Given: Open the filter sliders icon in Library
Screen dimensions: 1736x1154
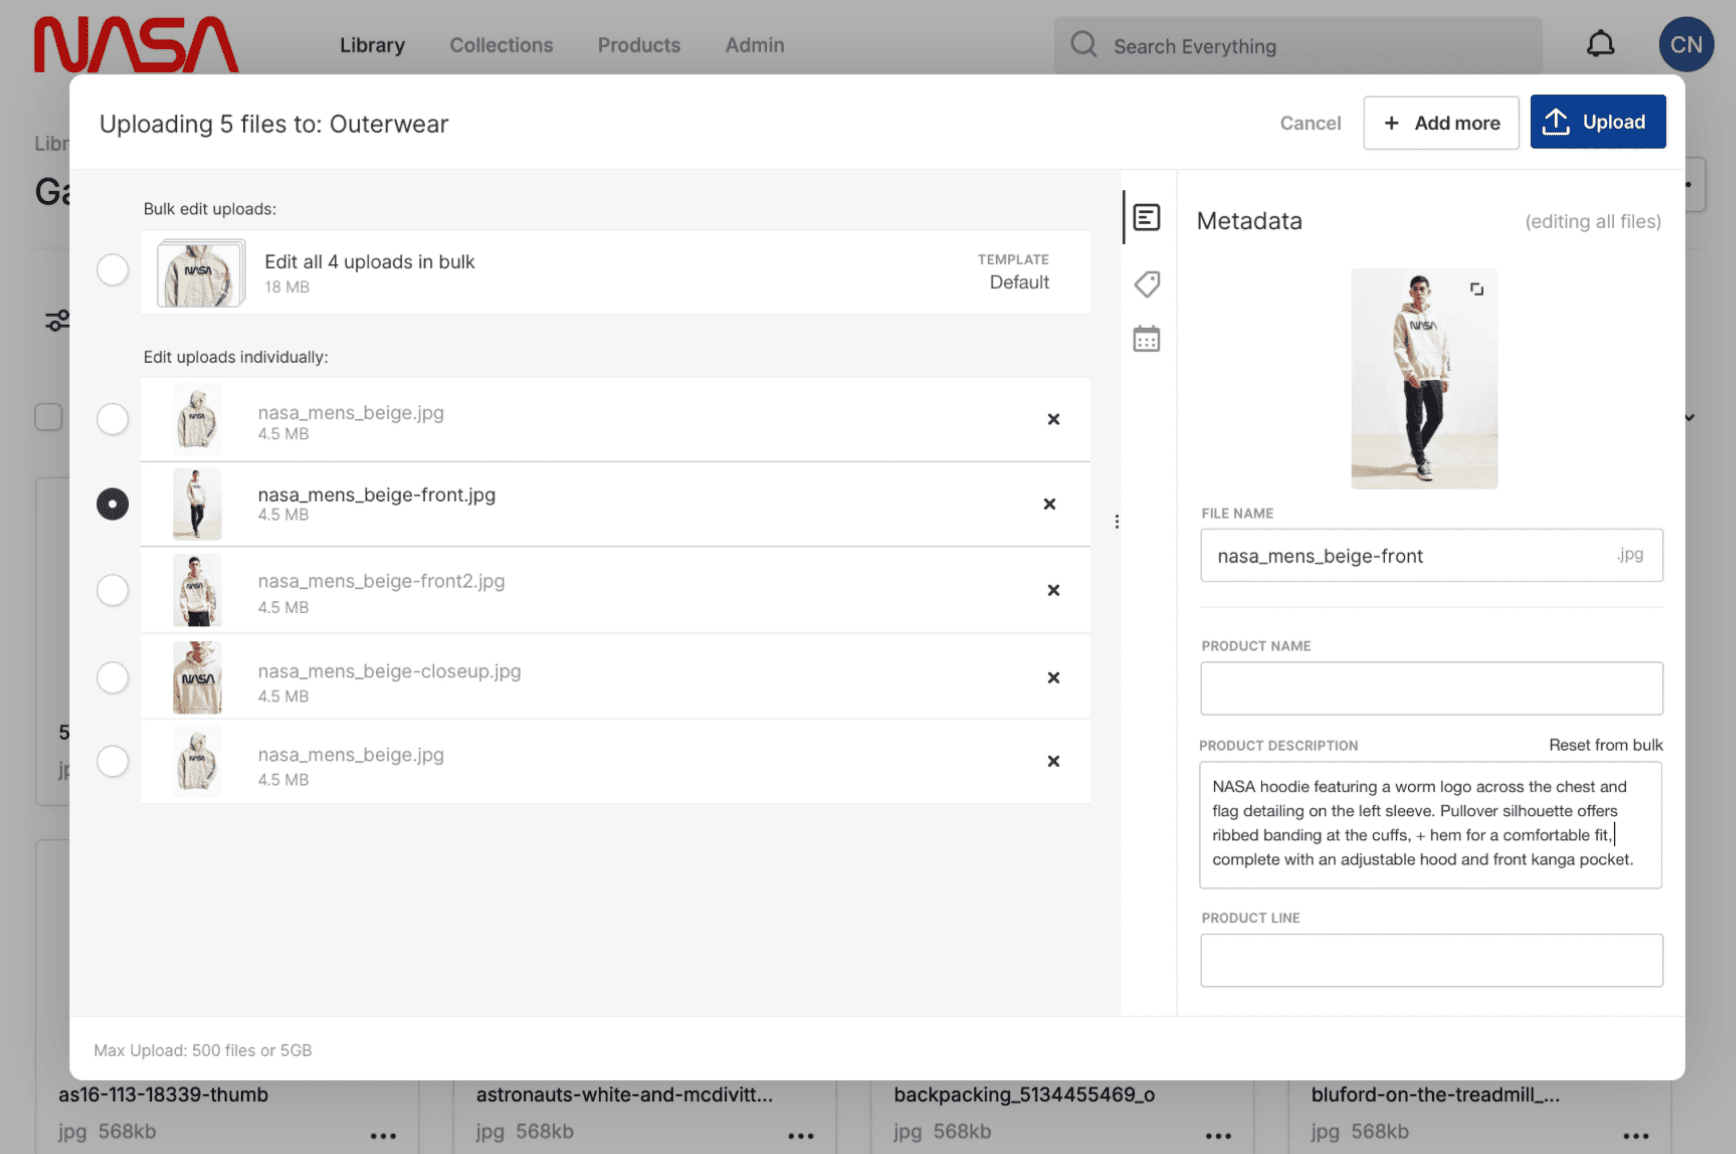Looking at the screenshot, I should (x=57, y=320).
